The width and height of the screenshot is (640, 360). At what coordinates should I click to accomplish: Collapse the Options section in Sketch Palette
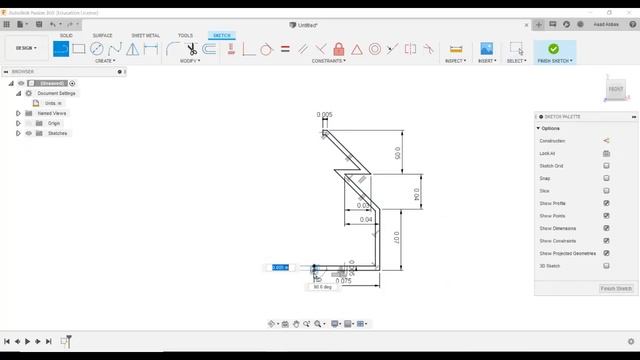click(538, 128)
